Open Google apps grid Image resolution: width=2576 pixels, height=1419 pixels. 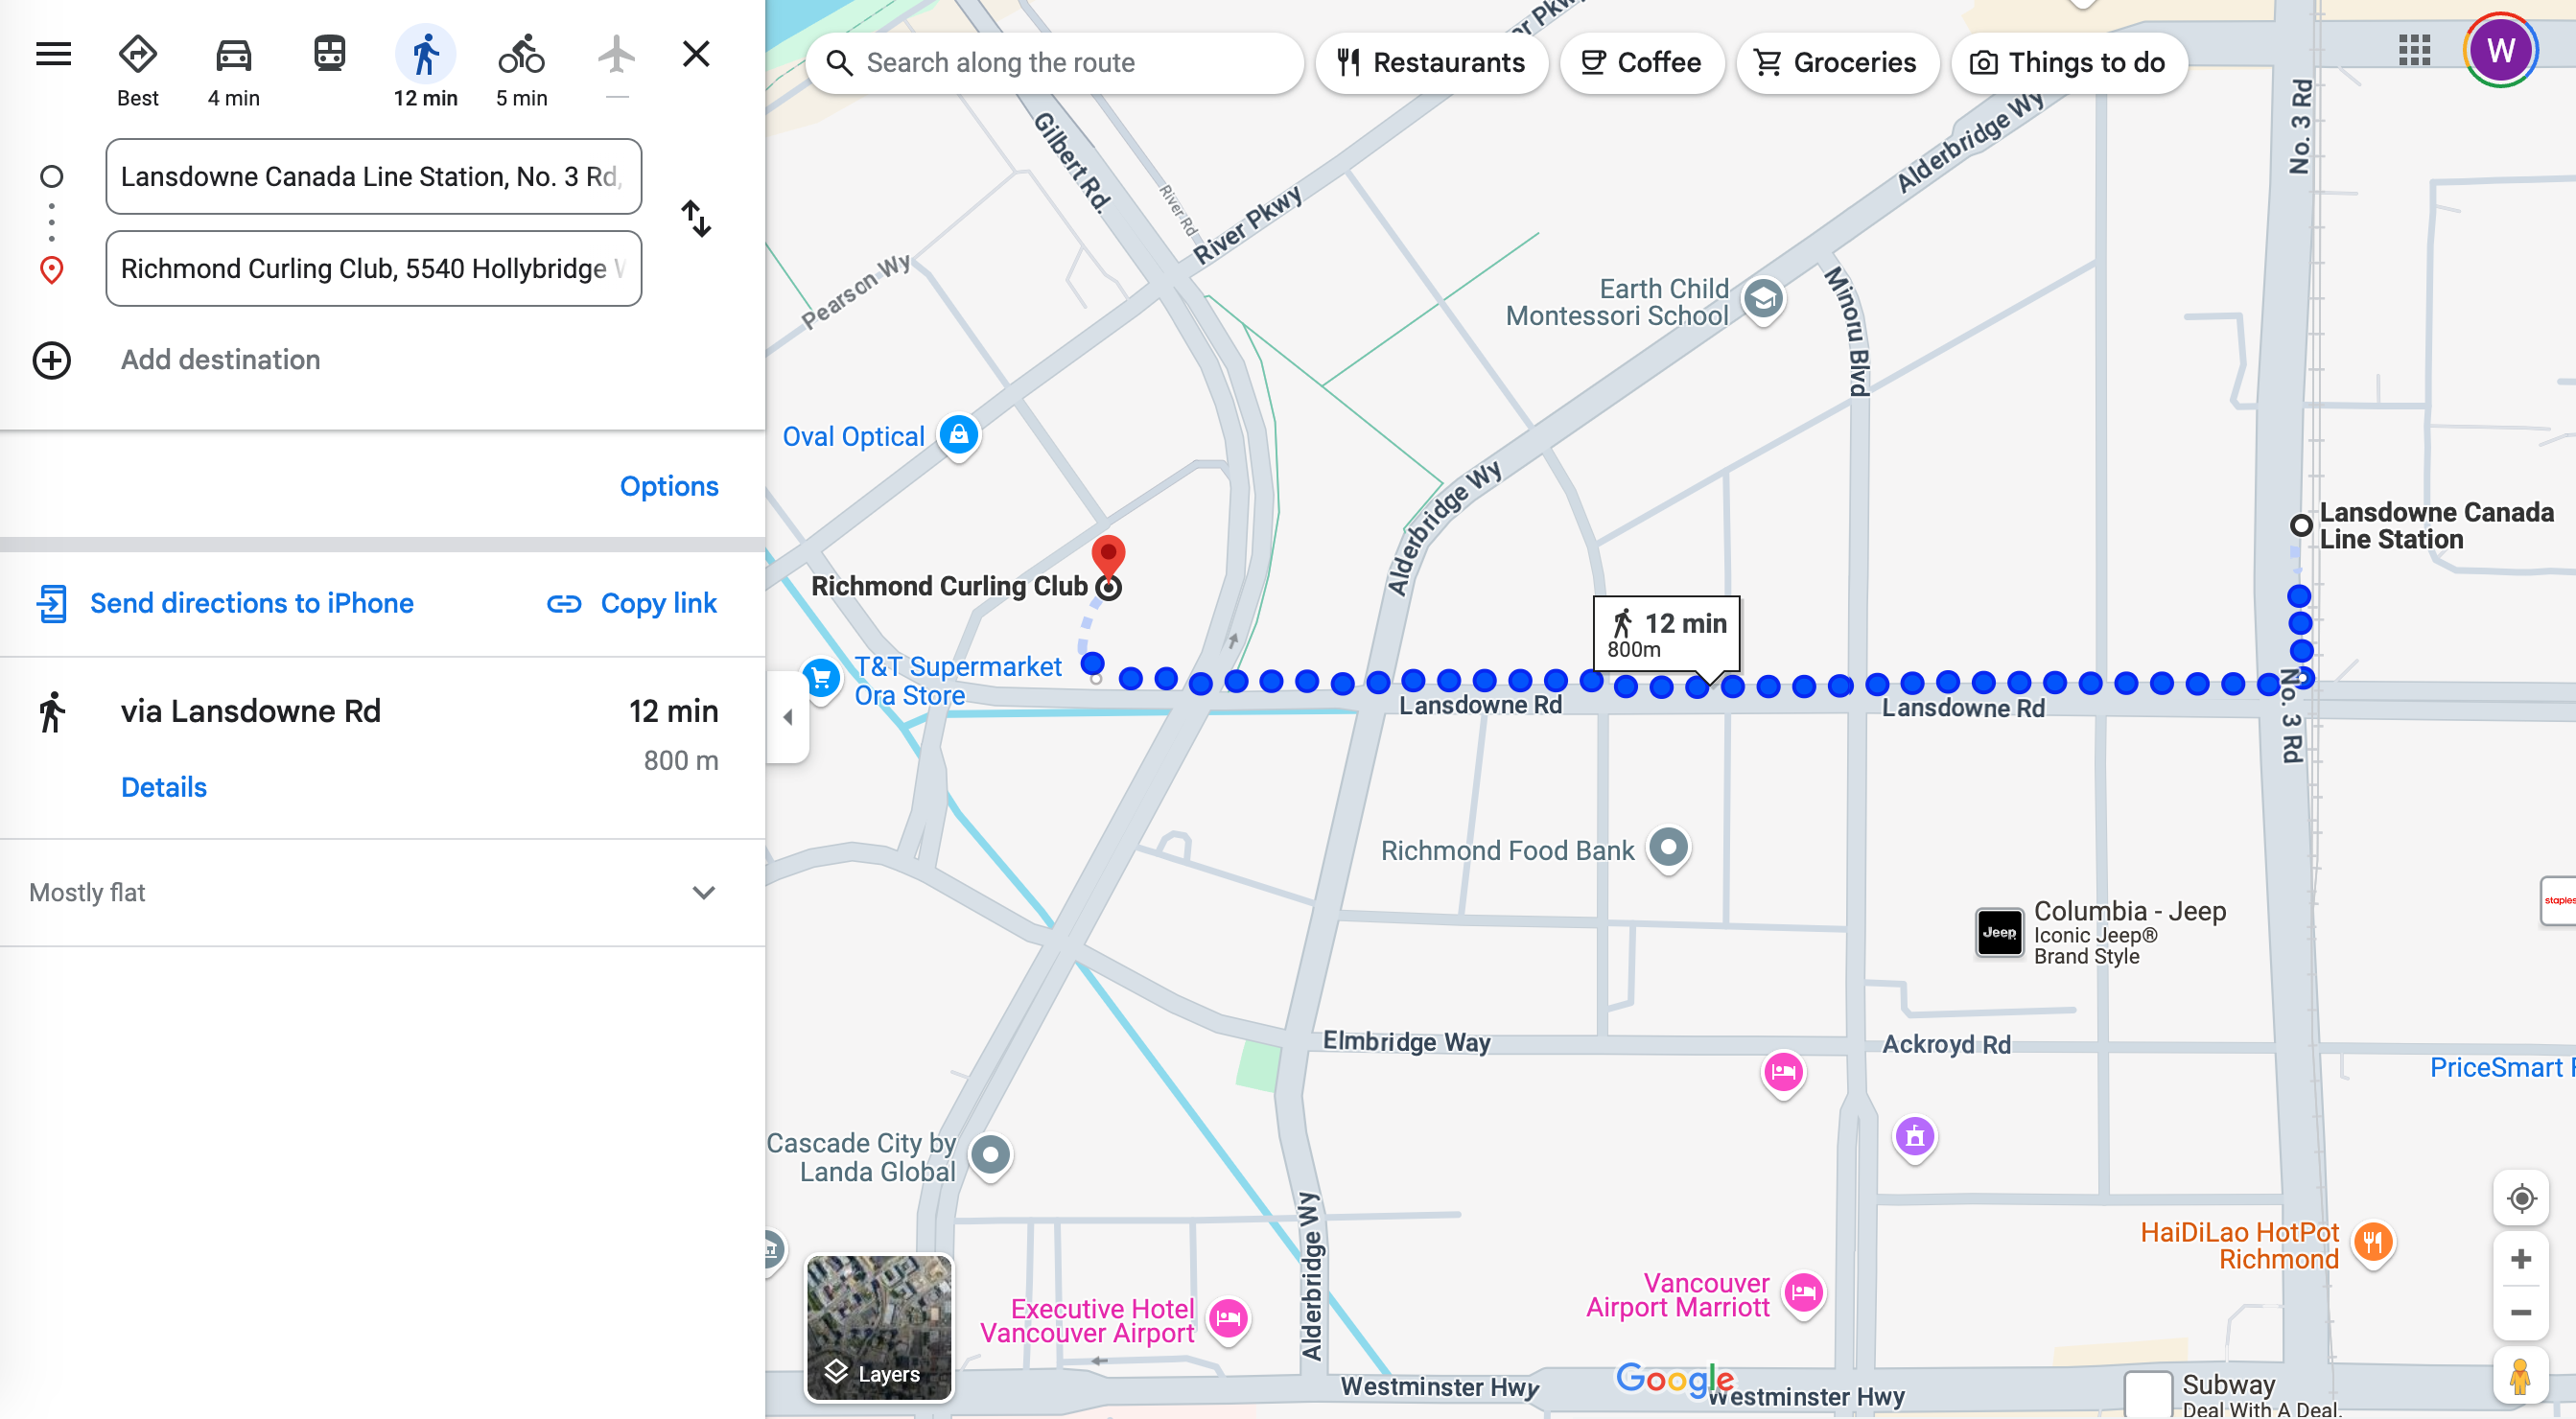(x=2414, y=50)
